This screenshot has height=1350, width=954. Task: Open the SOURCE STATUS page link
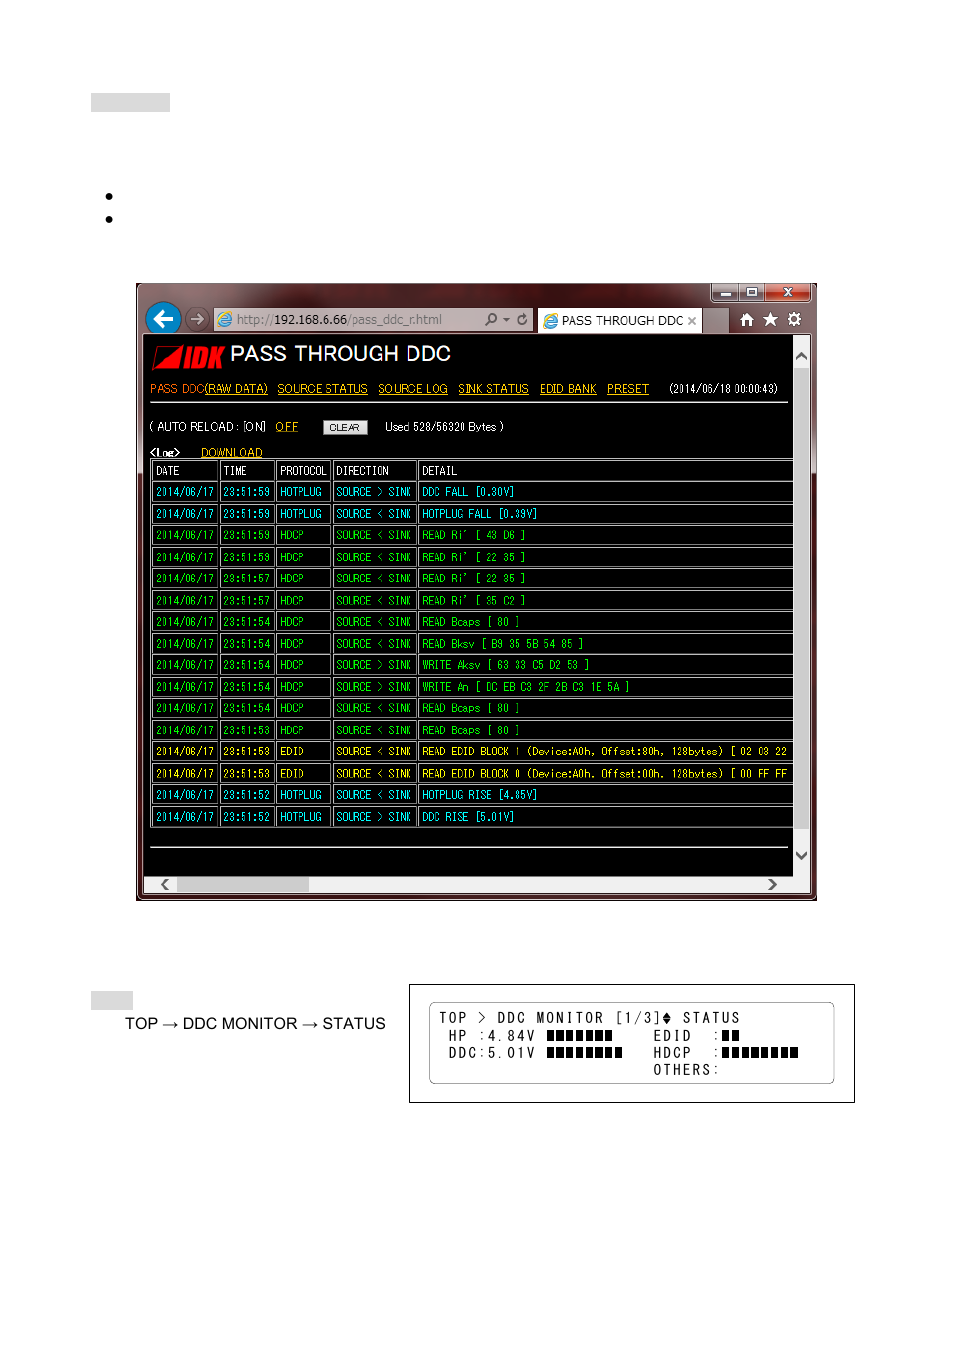(322, 389)
